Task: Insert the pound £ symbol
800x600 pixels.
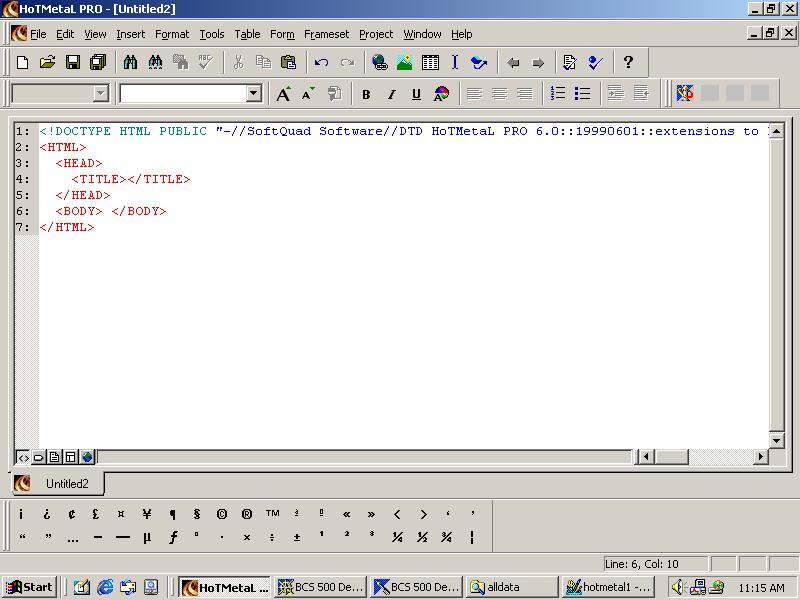Action: pos(95,514)
